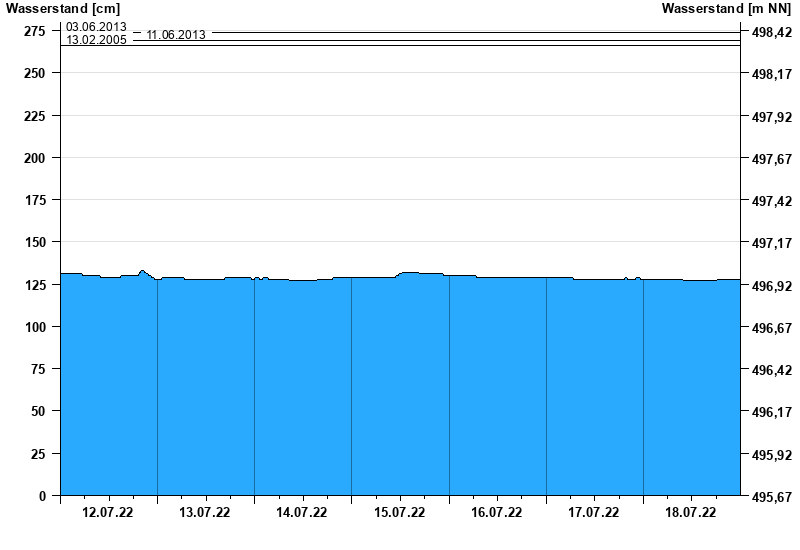Click the 03.06.2013 reference line label

click(96, 27)
